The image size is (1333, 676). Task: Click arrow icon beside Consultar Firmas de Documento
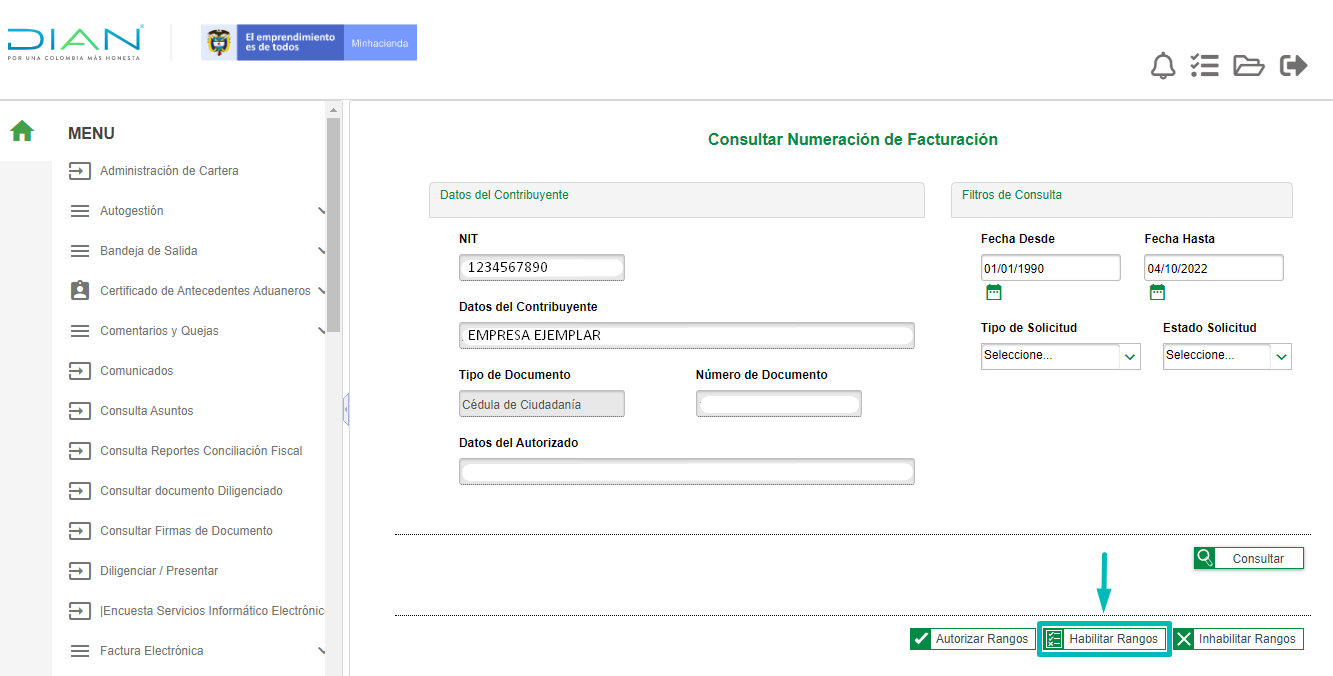pyautogui.click(x=80, y=531)
